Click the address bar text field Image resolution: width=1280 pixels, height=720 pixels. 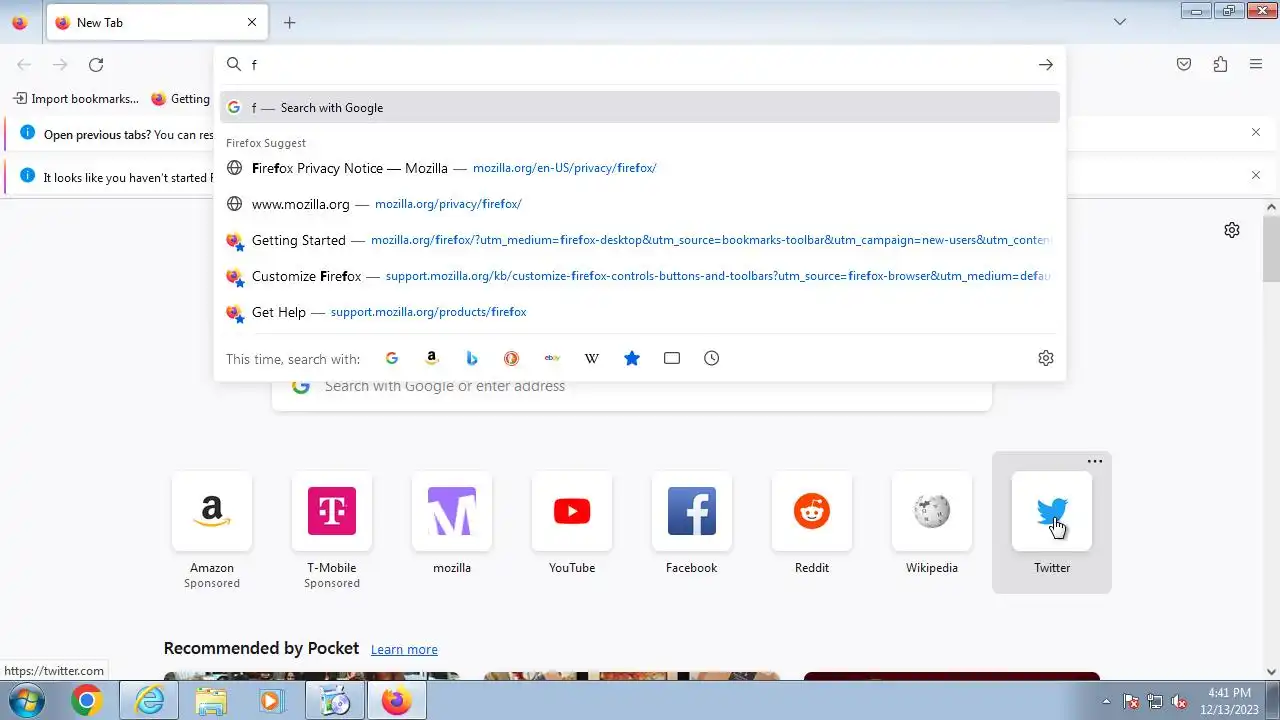[640, 65]
